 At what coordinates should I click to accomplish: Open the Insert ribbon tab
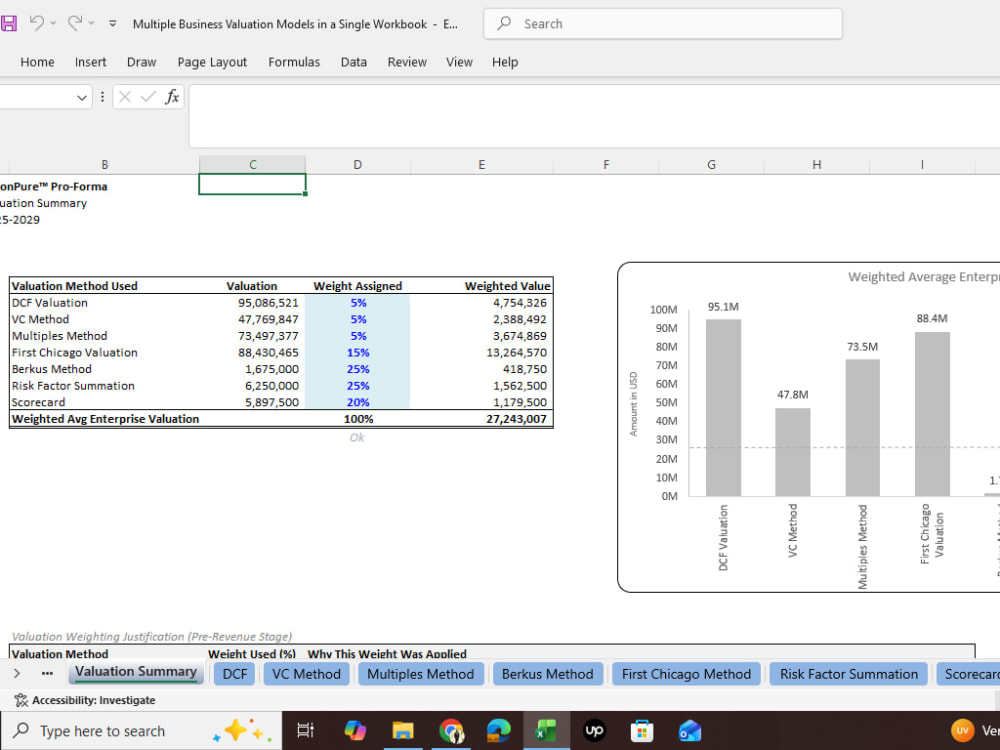pyautogui.click(x=91, y=62)
